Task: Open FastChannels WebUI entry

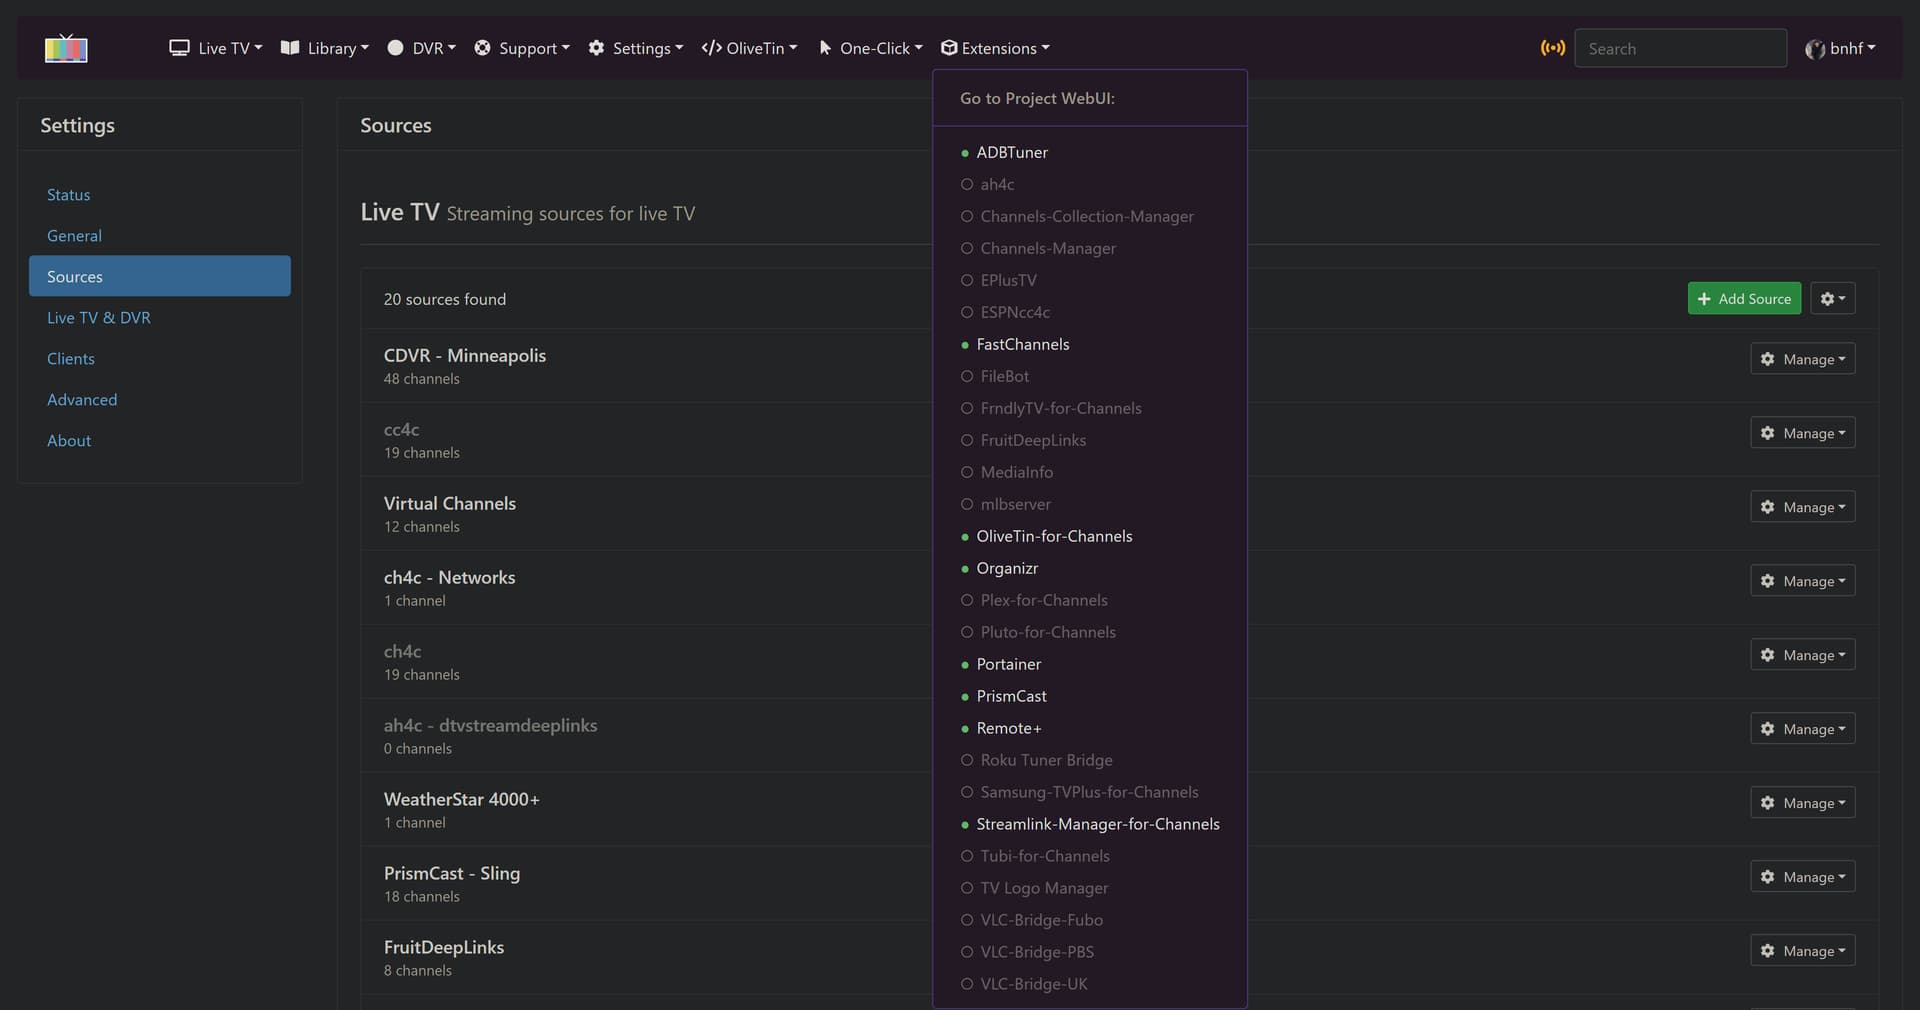Action: [1022, 344]
